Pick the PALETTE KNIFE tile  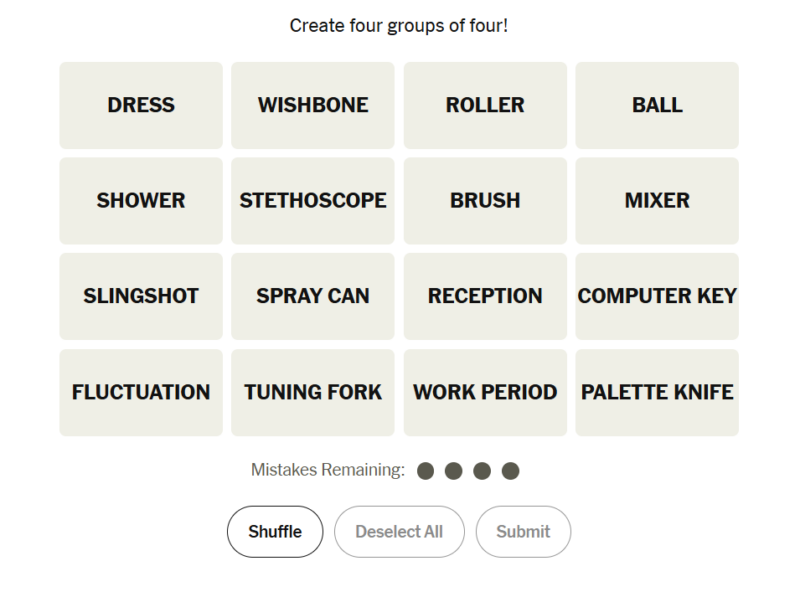coord(657,392)
